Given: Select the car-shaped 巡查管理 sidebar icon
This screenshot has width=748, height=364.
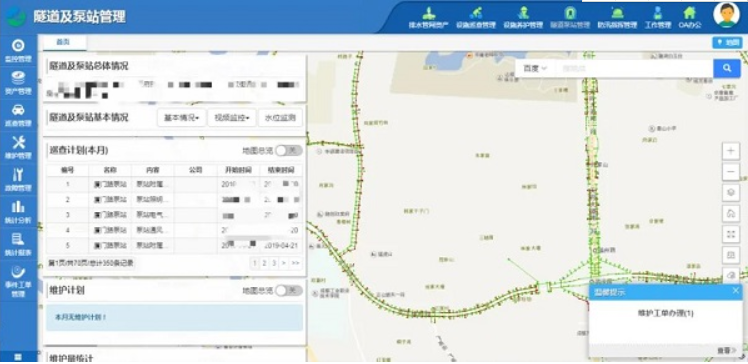Looking at the screenshot, I should pyautogui.click(x=18, y=115).
